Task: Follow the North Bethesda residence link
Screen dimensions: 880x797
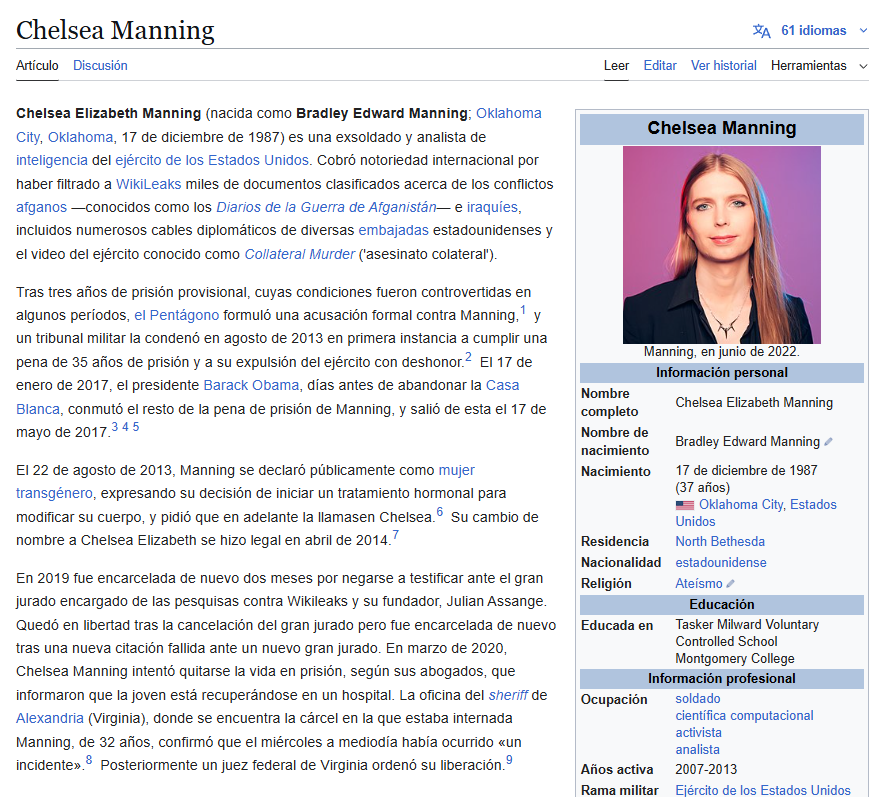Action: tap(720, 542)
